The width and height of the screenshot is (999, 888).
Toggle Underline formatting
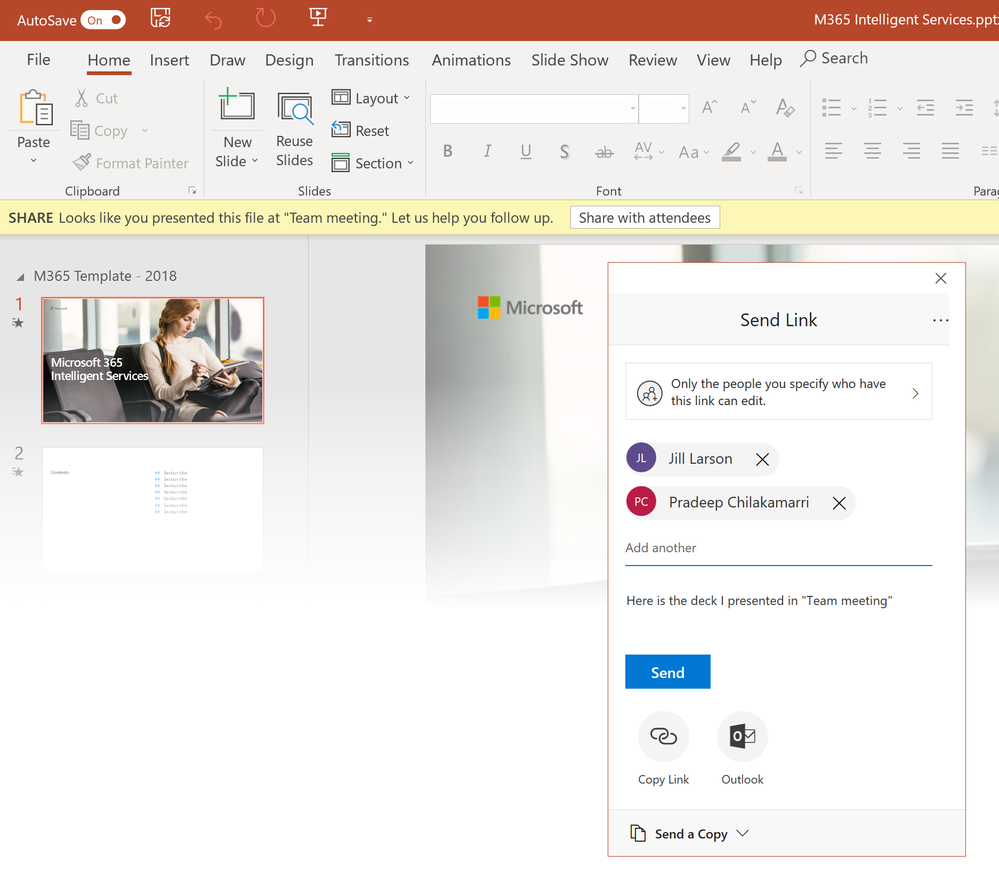click(x=526, y=152)
